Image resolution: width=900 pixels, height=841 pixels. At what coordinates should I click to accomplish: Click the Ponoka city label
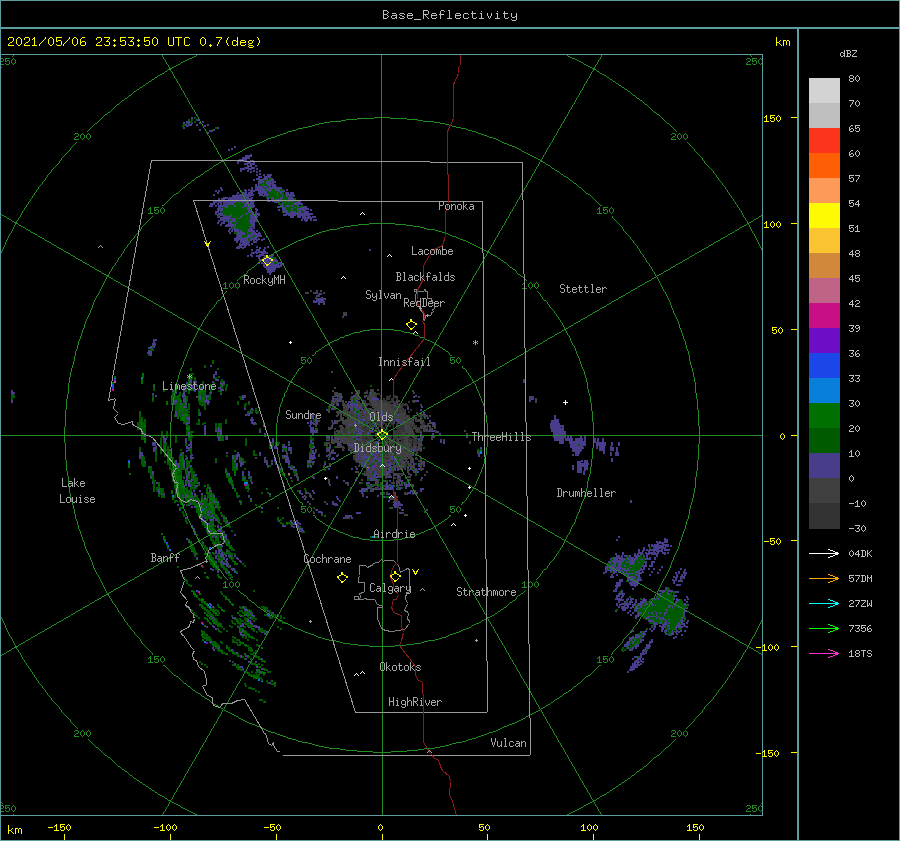click(456, 206)
